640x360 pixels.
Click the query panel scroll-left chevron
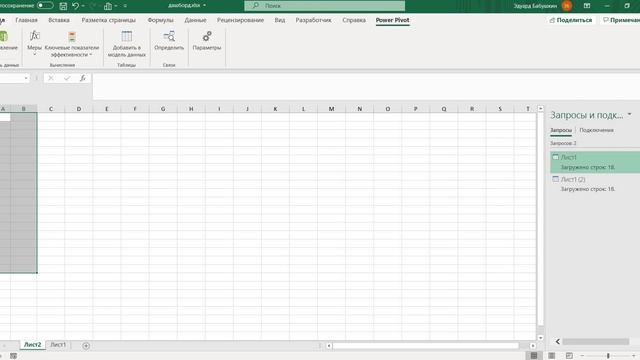(558, 341)
